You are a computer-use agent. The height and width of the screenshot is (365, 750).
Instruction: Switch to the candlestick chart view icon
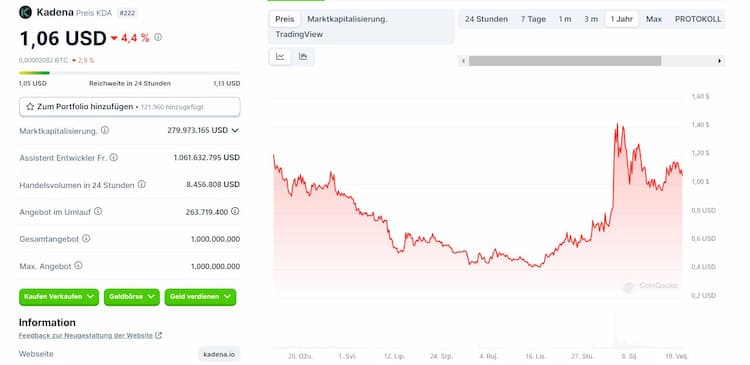303,56
